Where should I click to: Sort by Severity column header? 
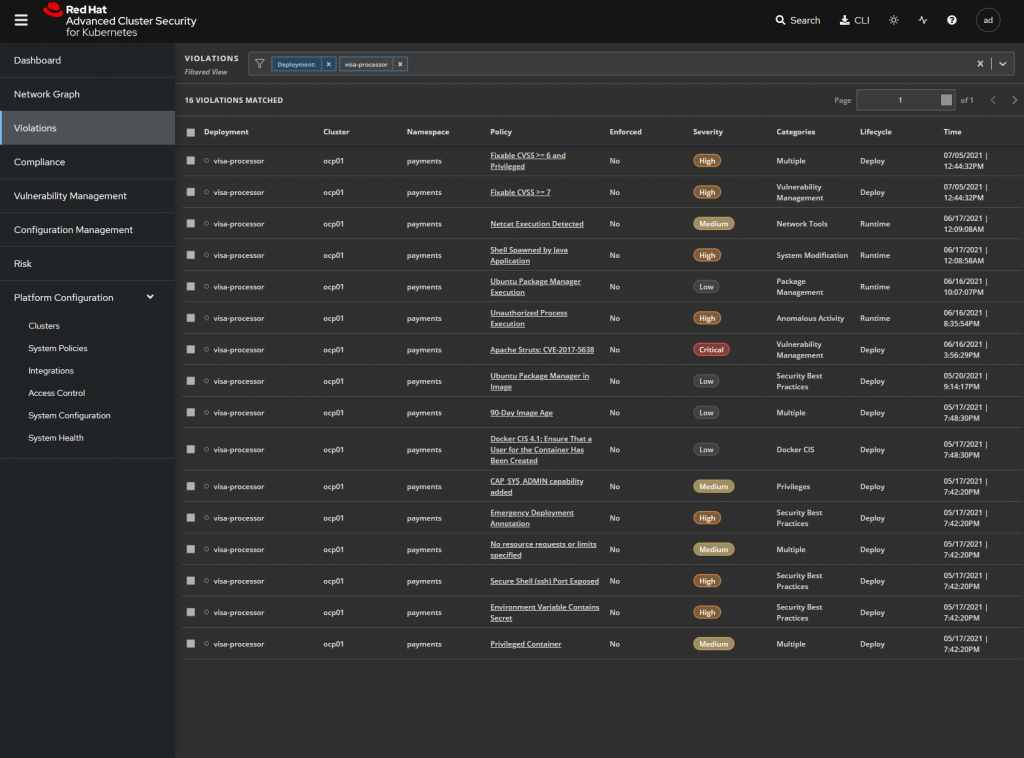point(707,132)
